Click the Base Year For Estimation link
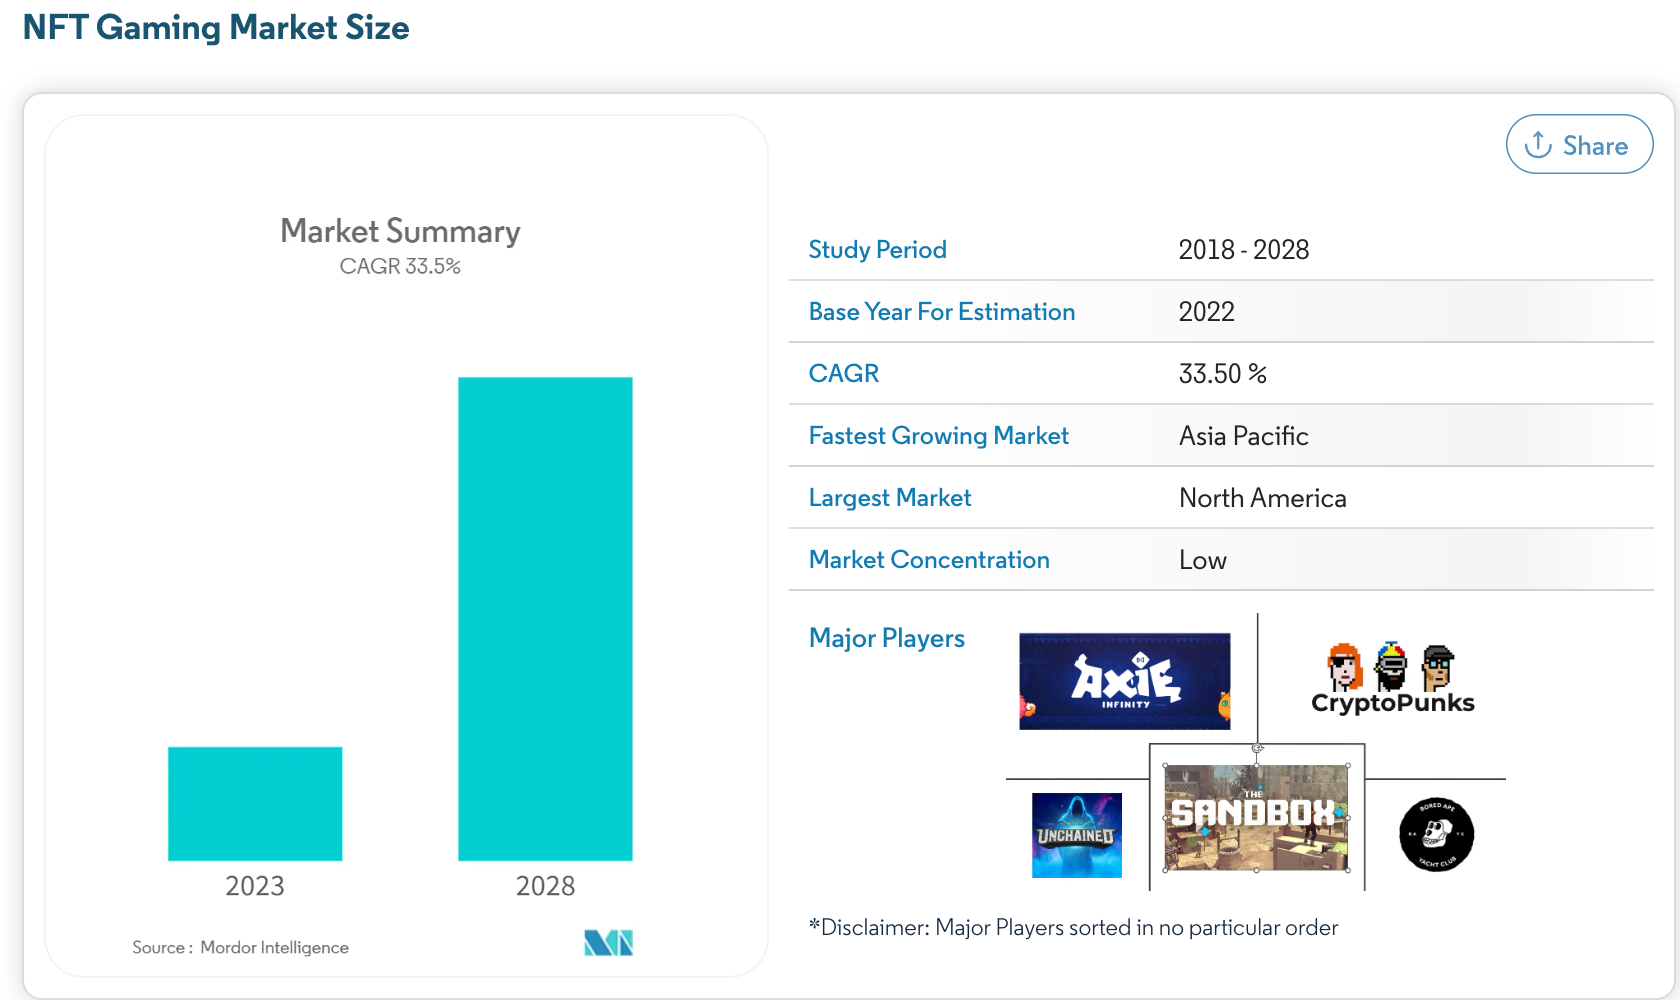1680x1000 pixels. tap(941, 311)
